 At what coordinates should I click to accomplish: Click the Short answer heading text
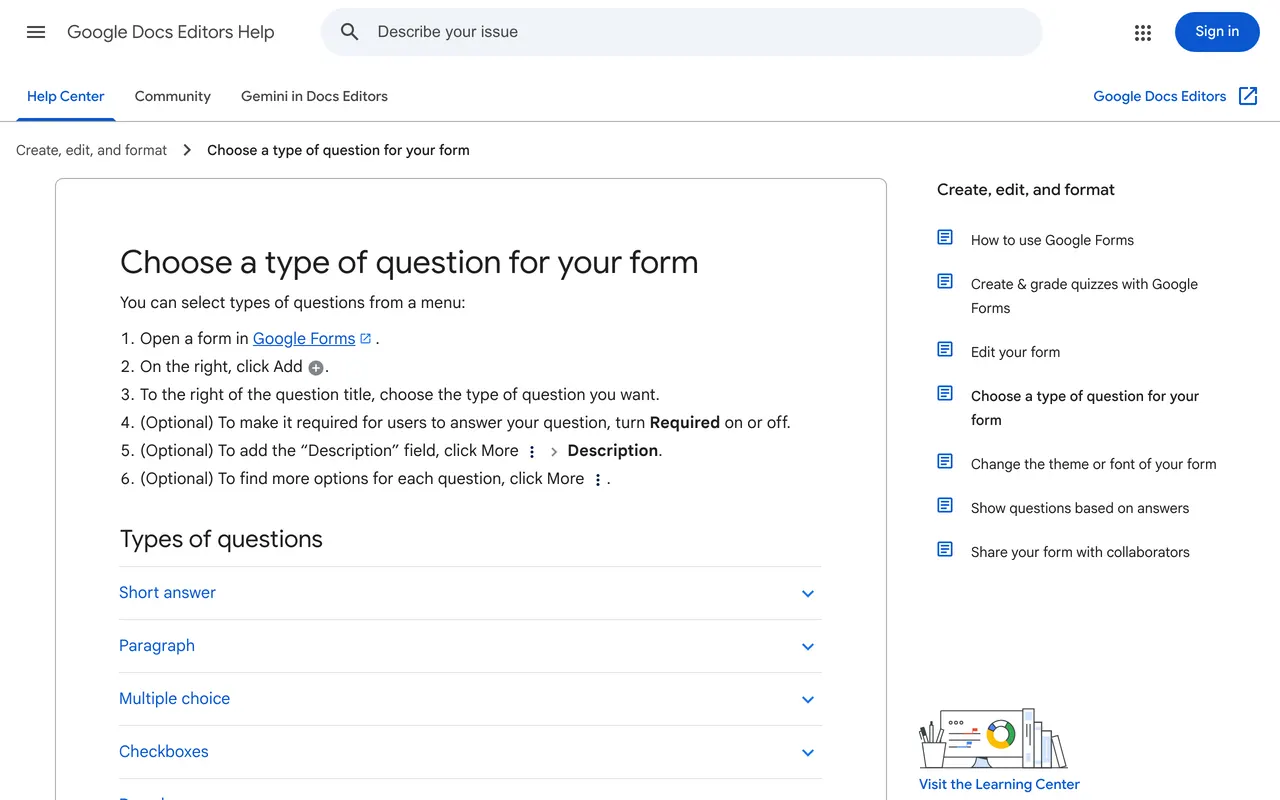coord(167,593)
